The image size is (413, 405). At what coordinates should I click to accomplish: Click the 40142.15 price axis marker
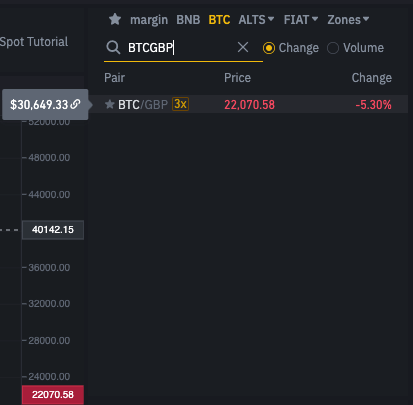[53, 230]
